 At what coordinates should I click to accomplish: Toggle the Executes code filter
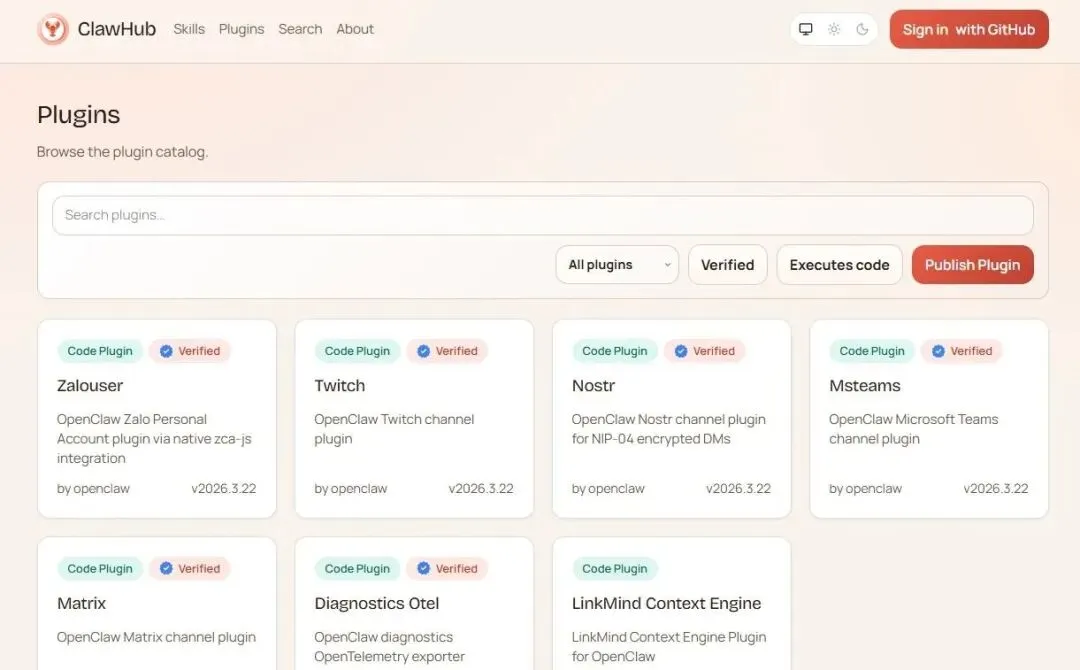(x=839, y=264)
